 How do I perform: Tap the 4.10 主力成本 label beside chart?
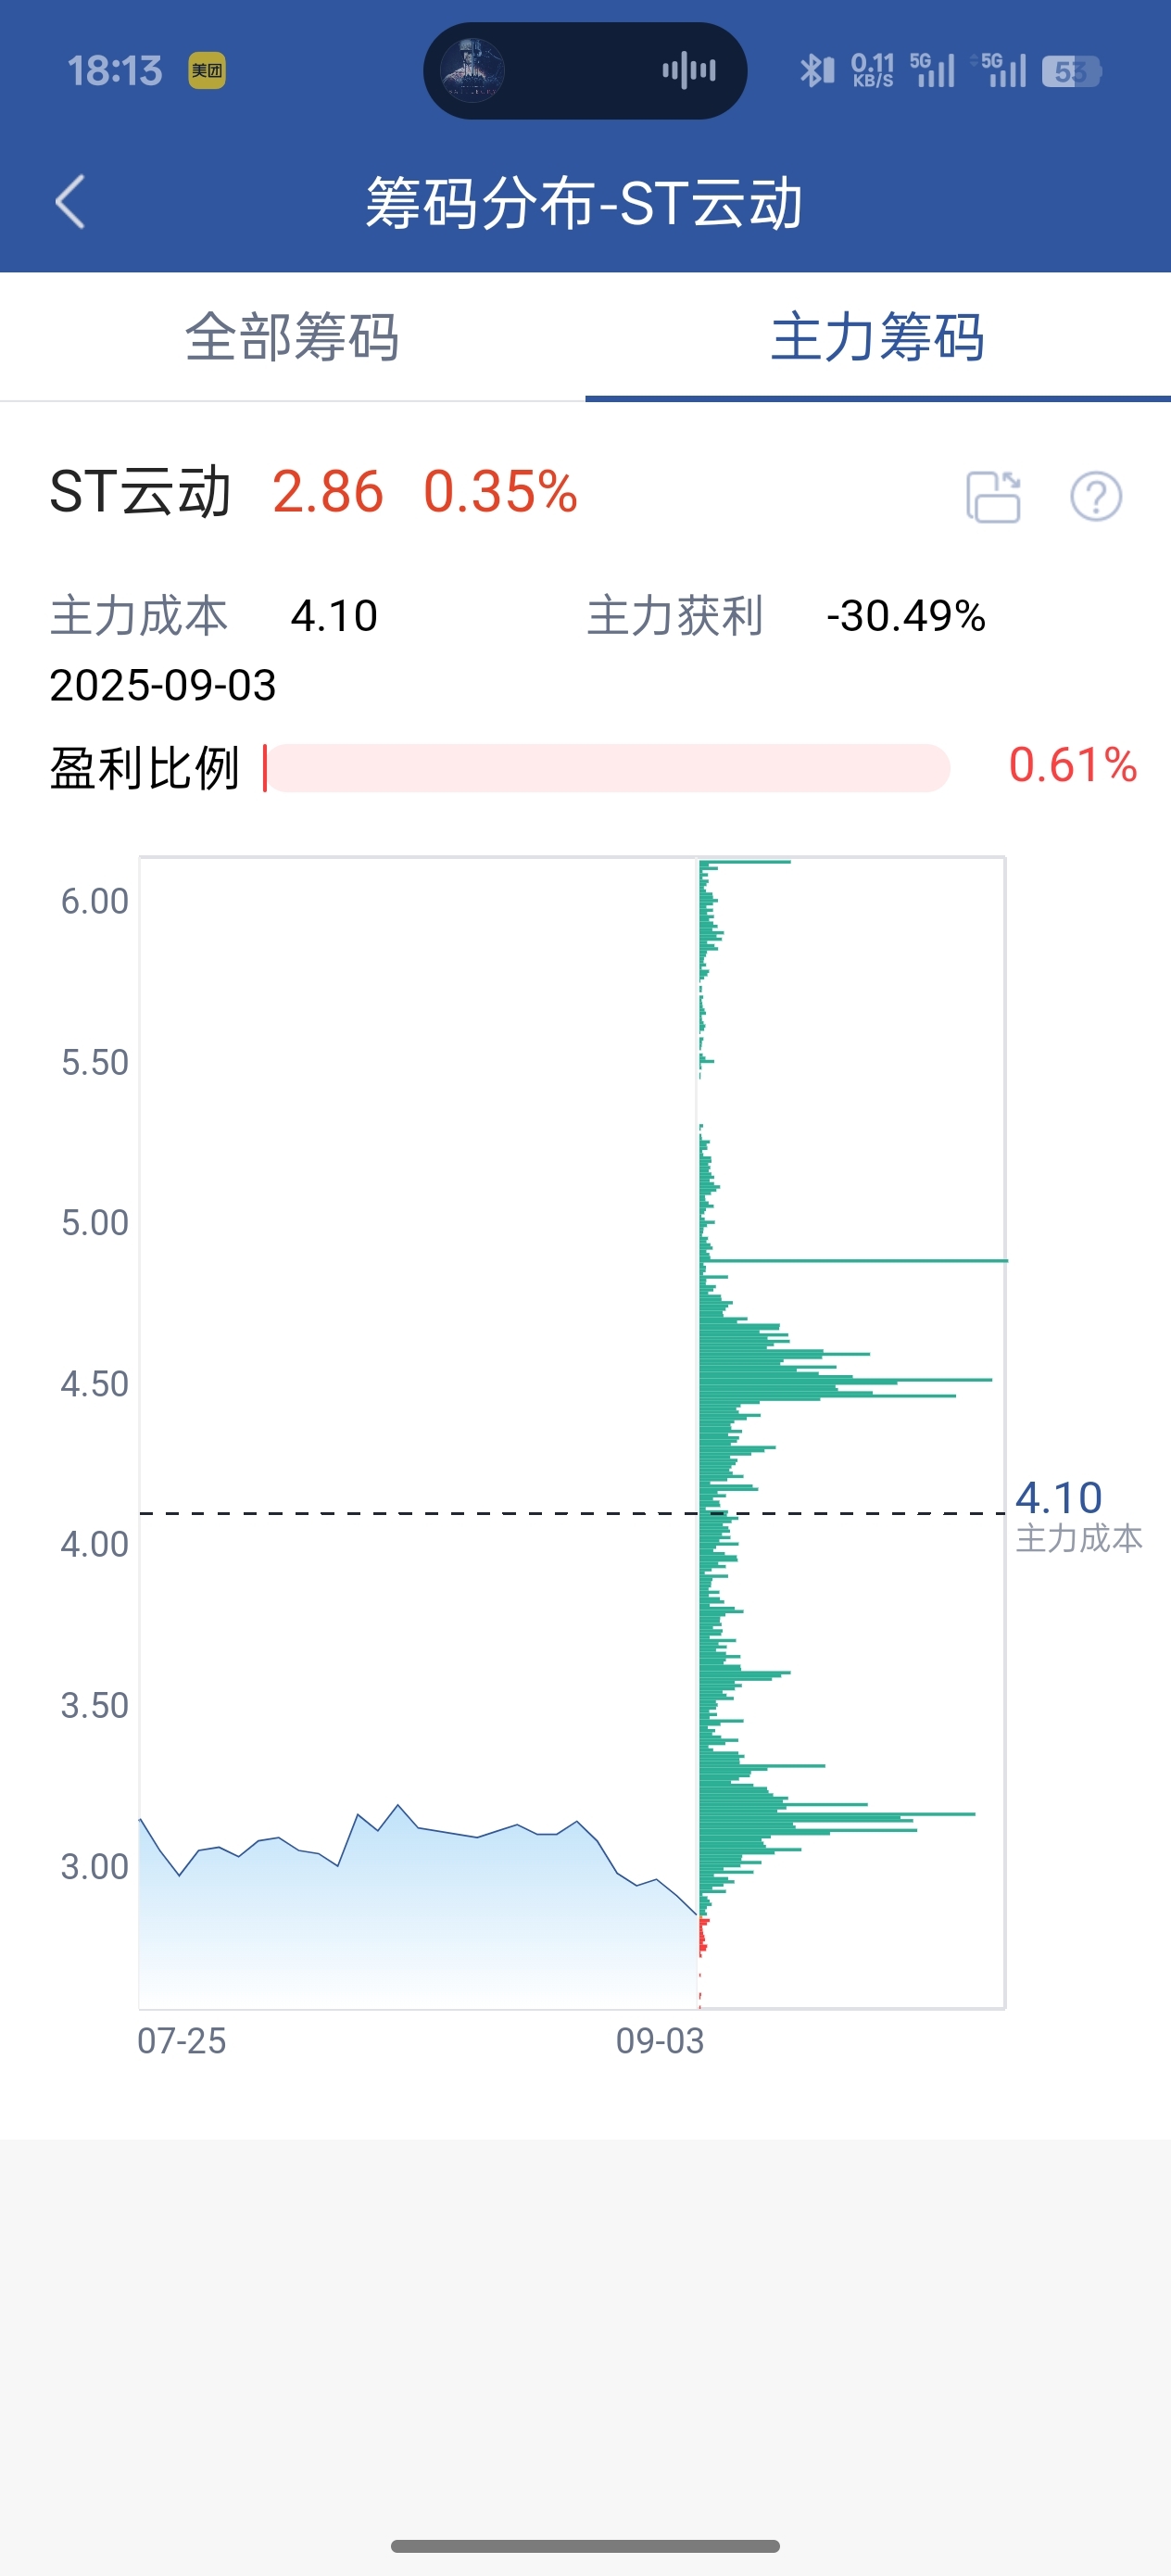point(1078,1515)
